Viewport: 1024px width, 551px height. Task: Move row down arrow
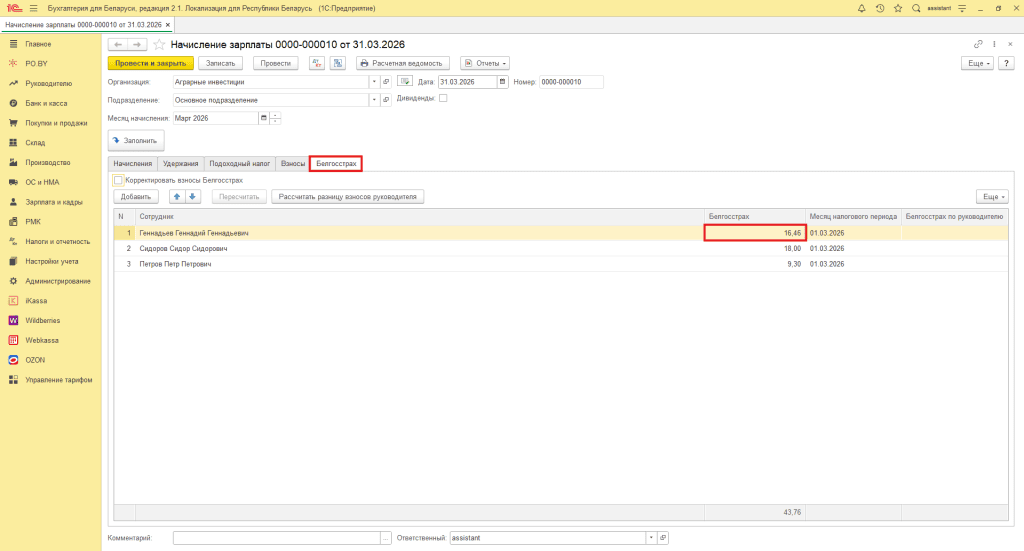[193, 197]
